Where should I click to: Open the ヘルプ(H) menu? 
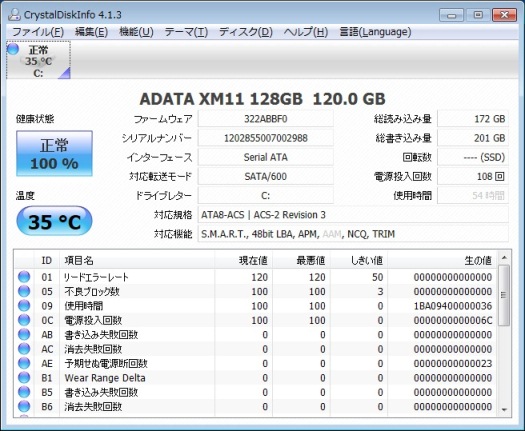point(306,32)
